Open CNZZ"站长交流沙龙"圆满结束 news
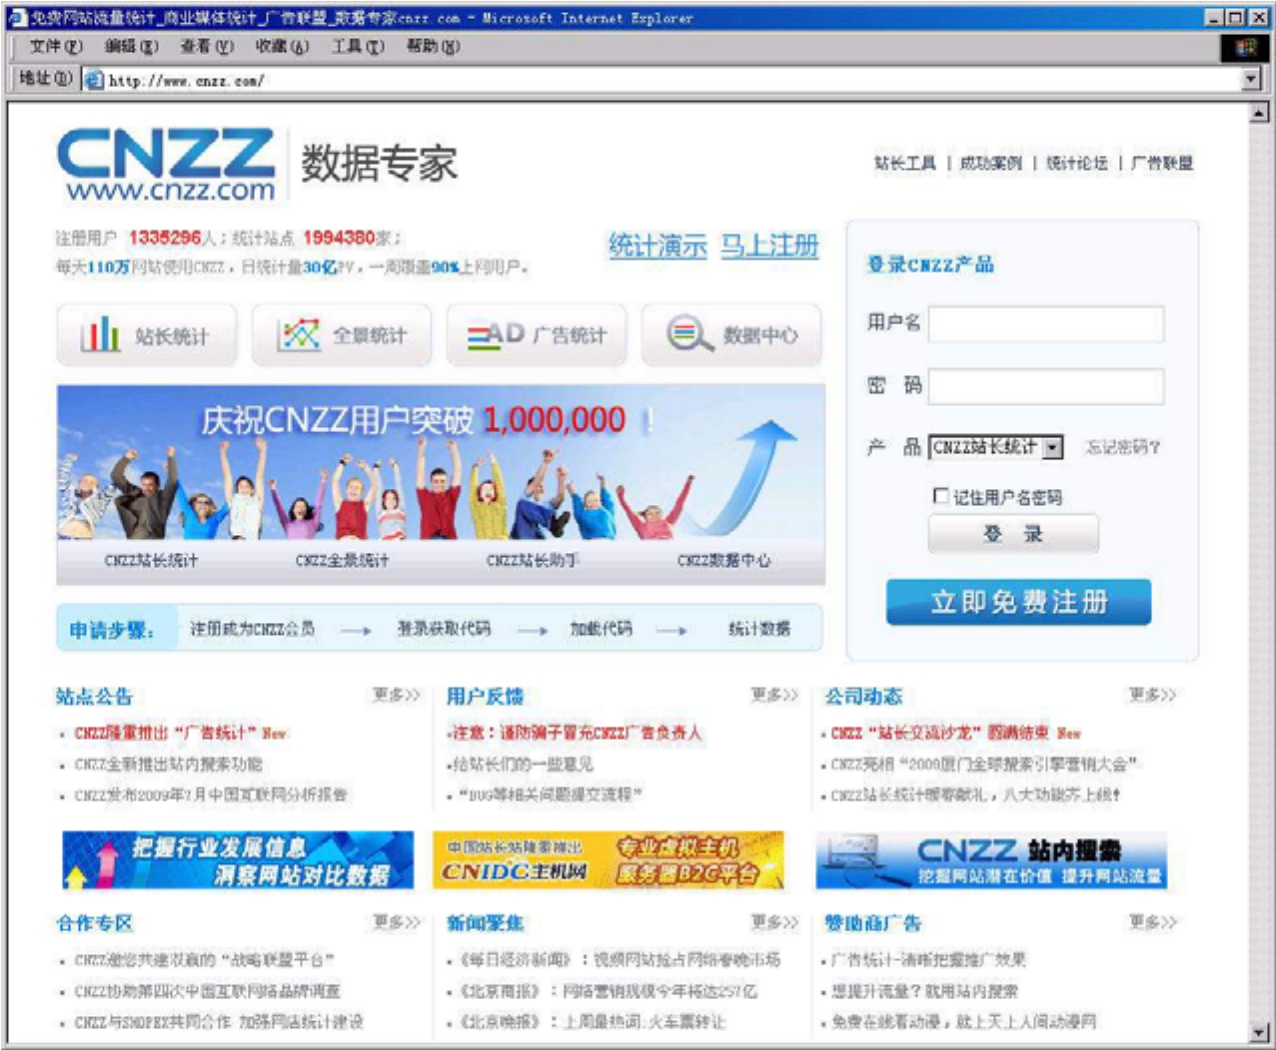The image size is (1276, 1050). click(940, 733)
